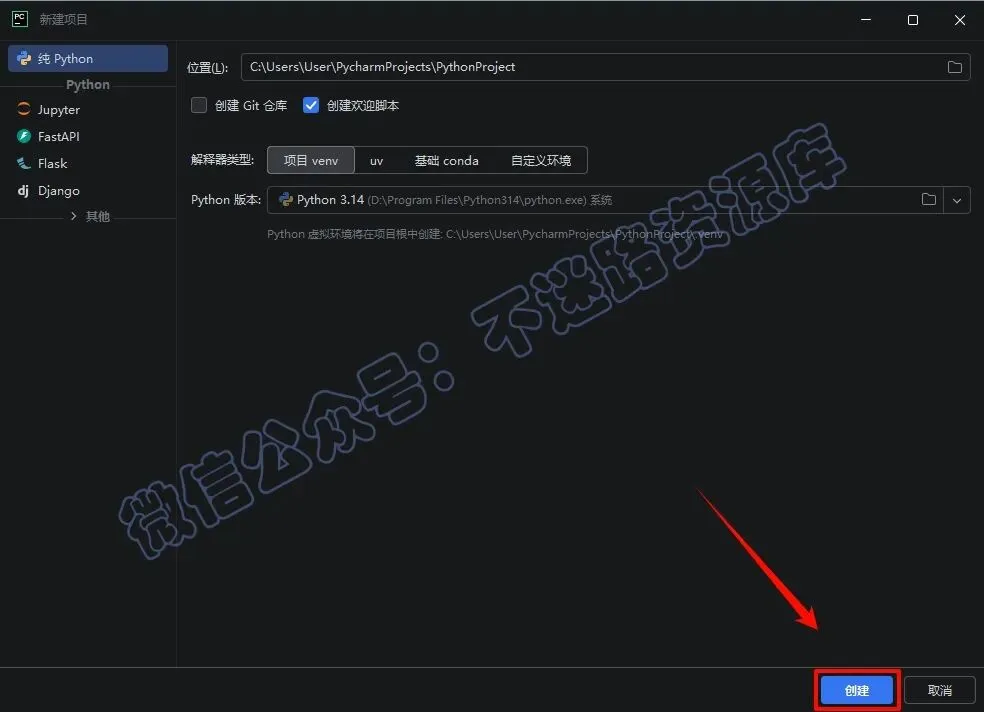Click the Jupyter icon in sidebar
The width and height of the screenshot is (984, 712).
pos(24,109)
